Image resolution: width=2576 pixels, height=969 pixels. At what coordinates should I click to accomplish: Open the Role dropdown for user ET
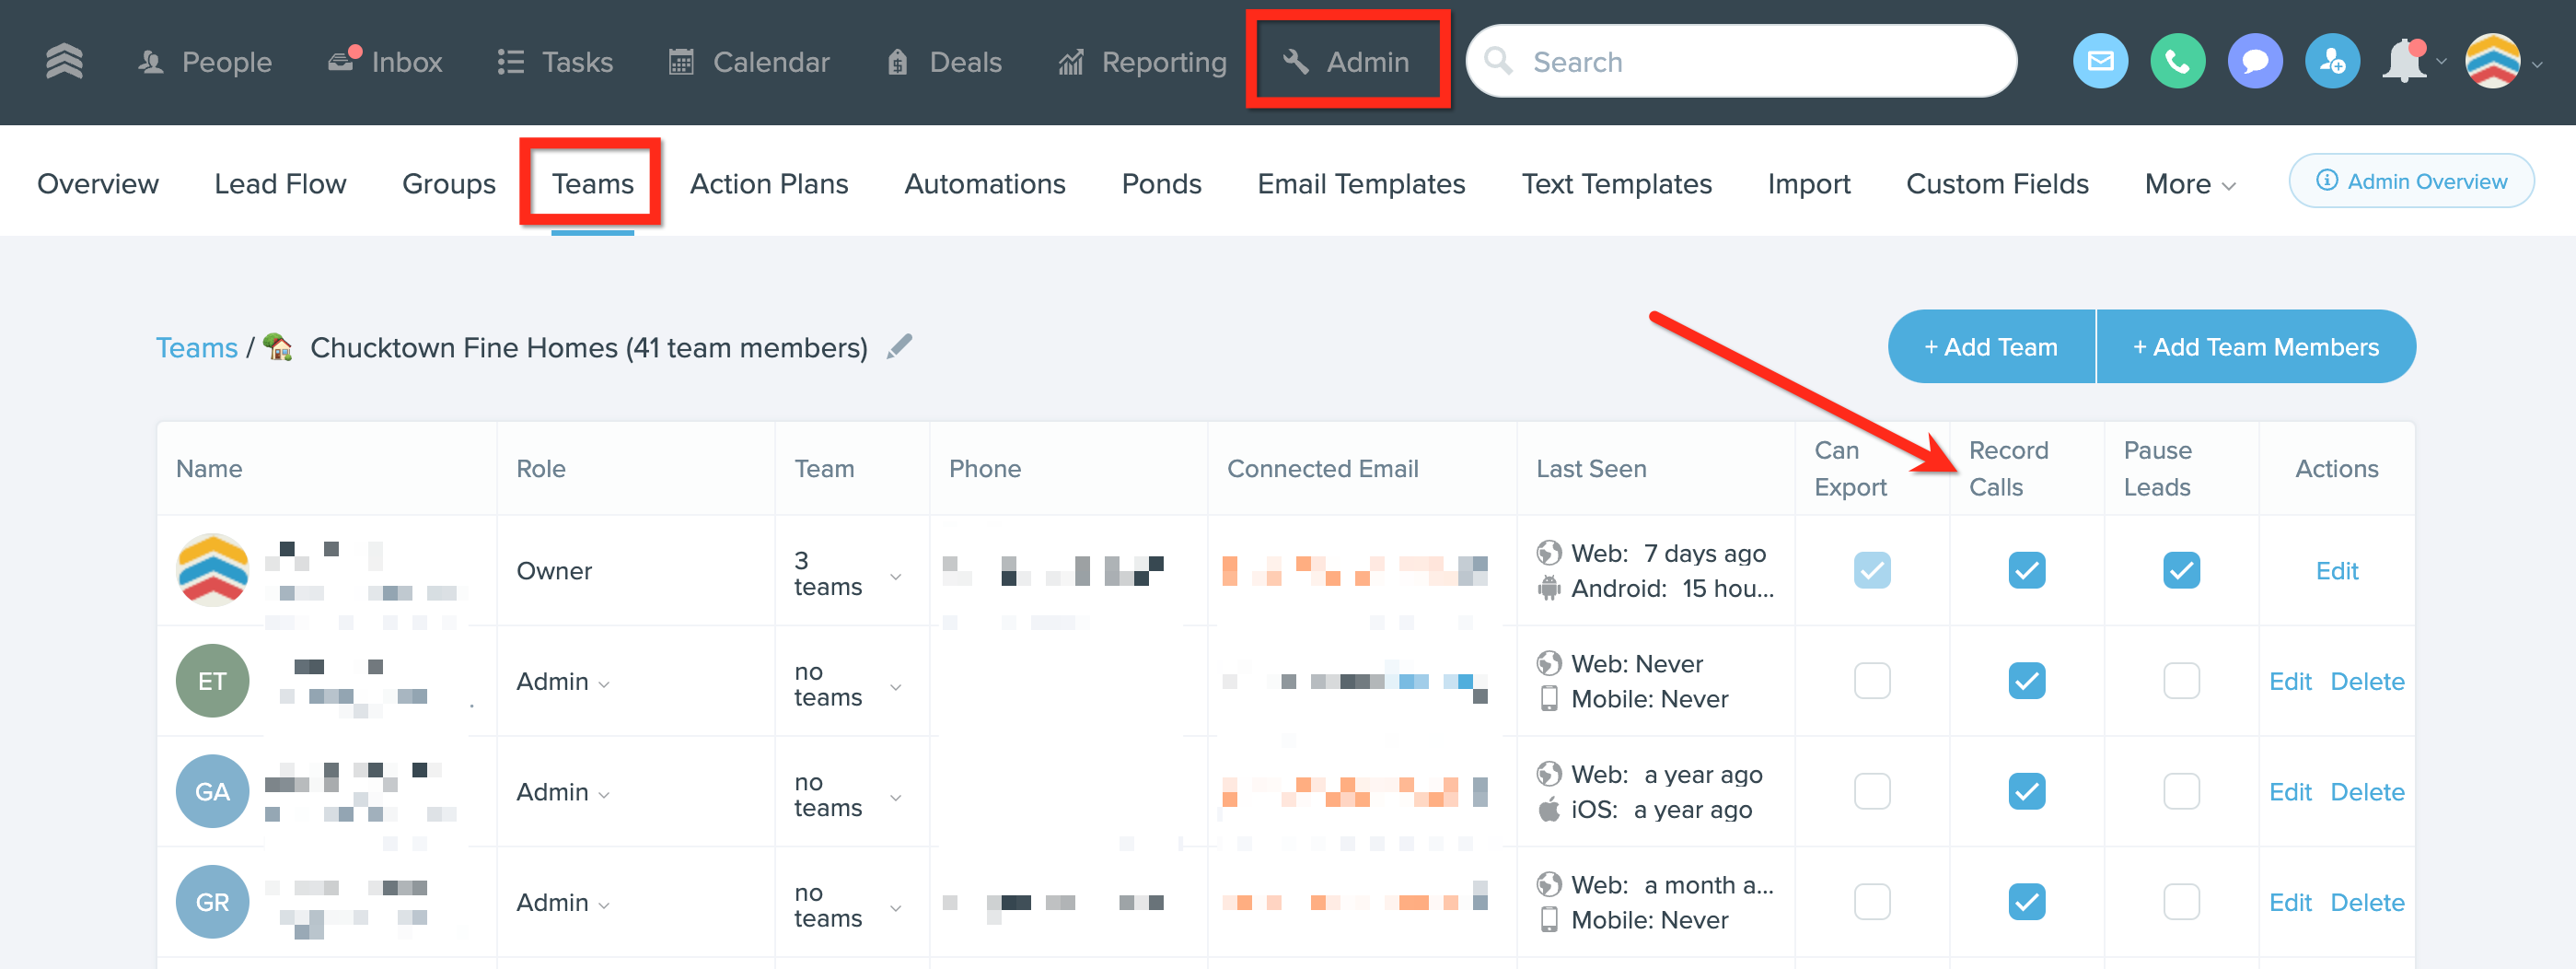pyautogui.click(x=562, y=681)
